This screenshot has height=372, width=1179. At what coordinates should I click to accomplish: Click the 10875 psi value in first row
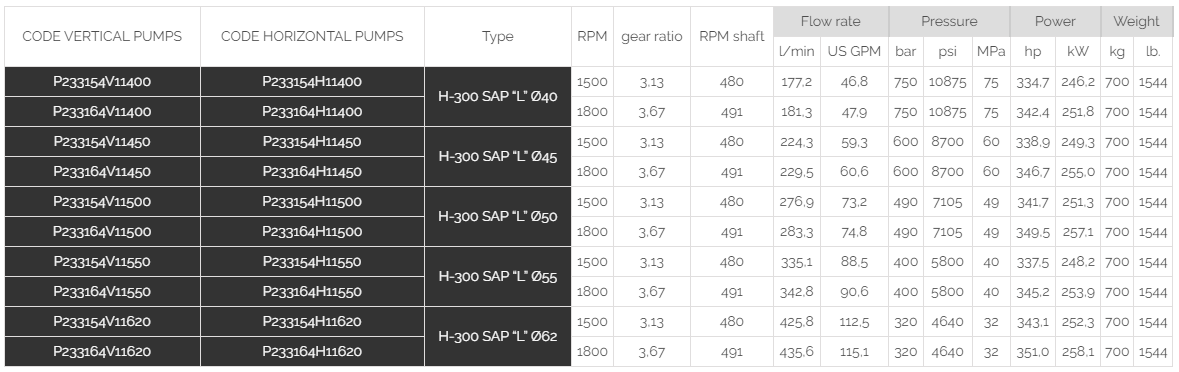click(947, 82)
